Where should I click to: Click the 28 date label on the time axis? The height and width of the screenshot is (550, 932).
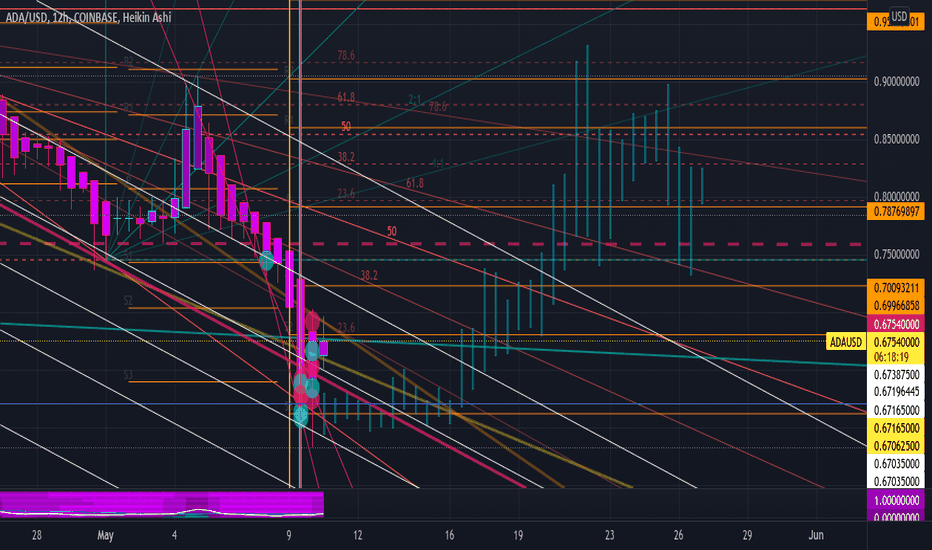[36, 535]
